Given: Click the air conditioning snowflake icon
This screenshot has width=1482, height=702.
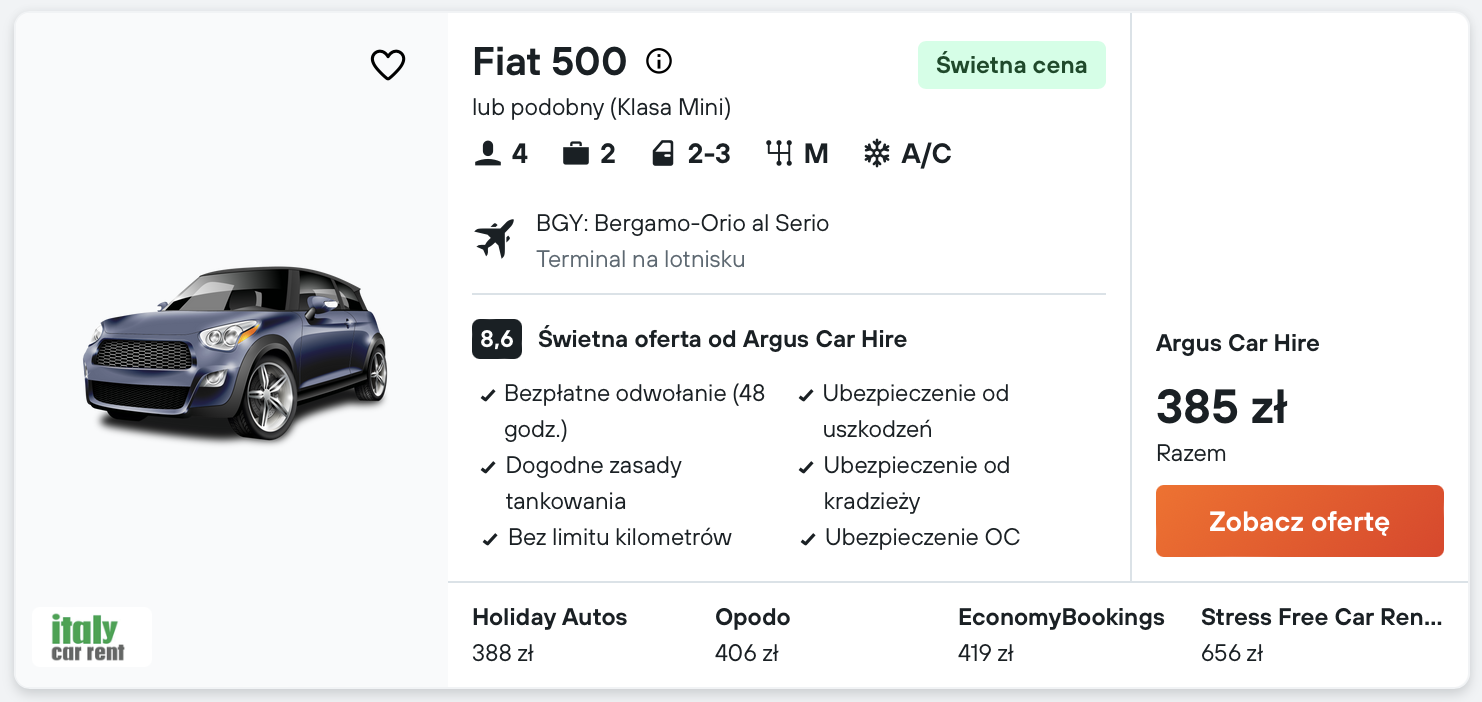Looking at the screenshot, I should point(877,154).
